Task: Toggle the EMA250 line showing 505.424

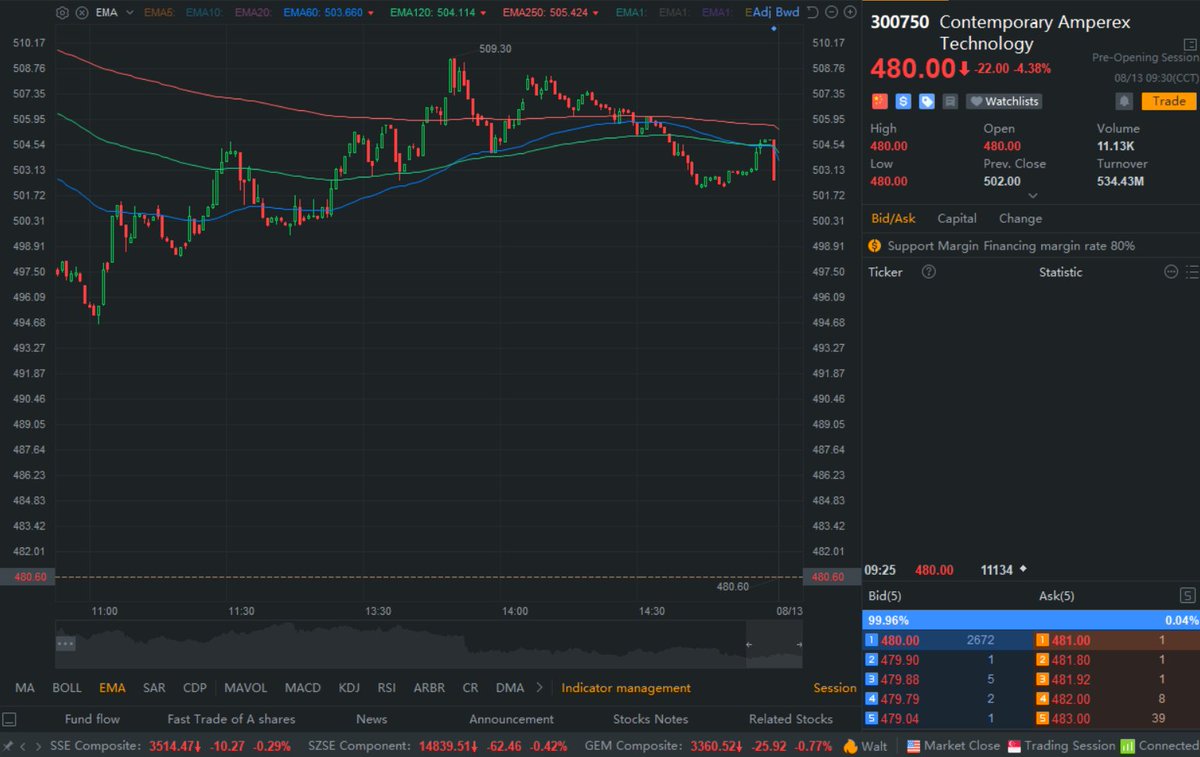Action: pos(551,13)
